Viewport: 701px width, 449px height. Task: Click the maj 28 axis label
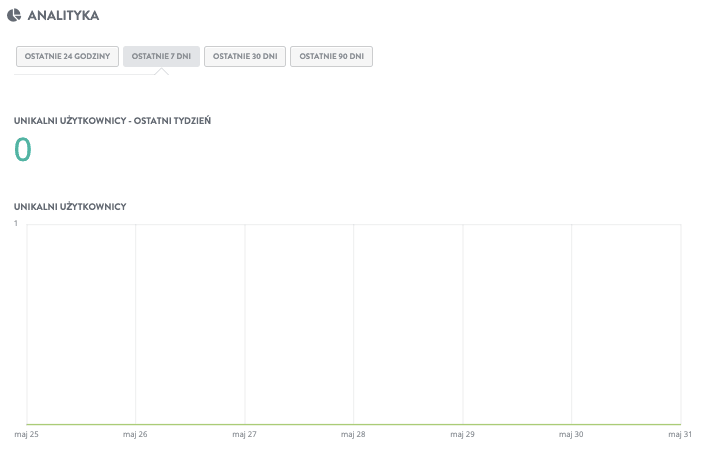click(353, 434)
